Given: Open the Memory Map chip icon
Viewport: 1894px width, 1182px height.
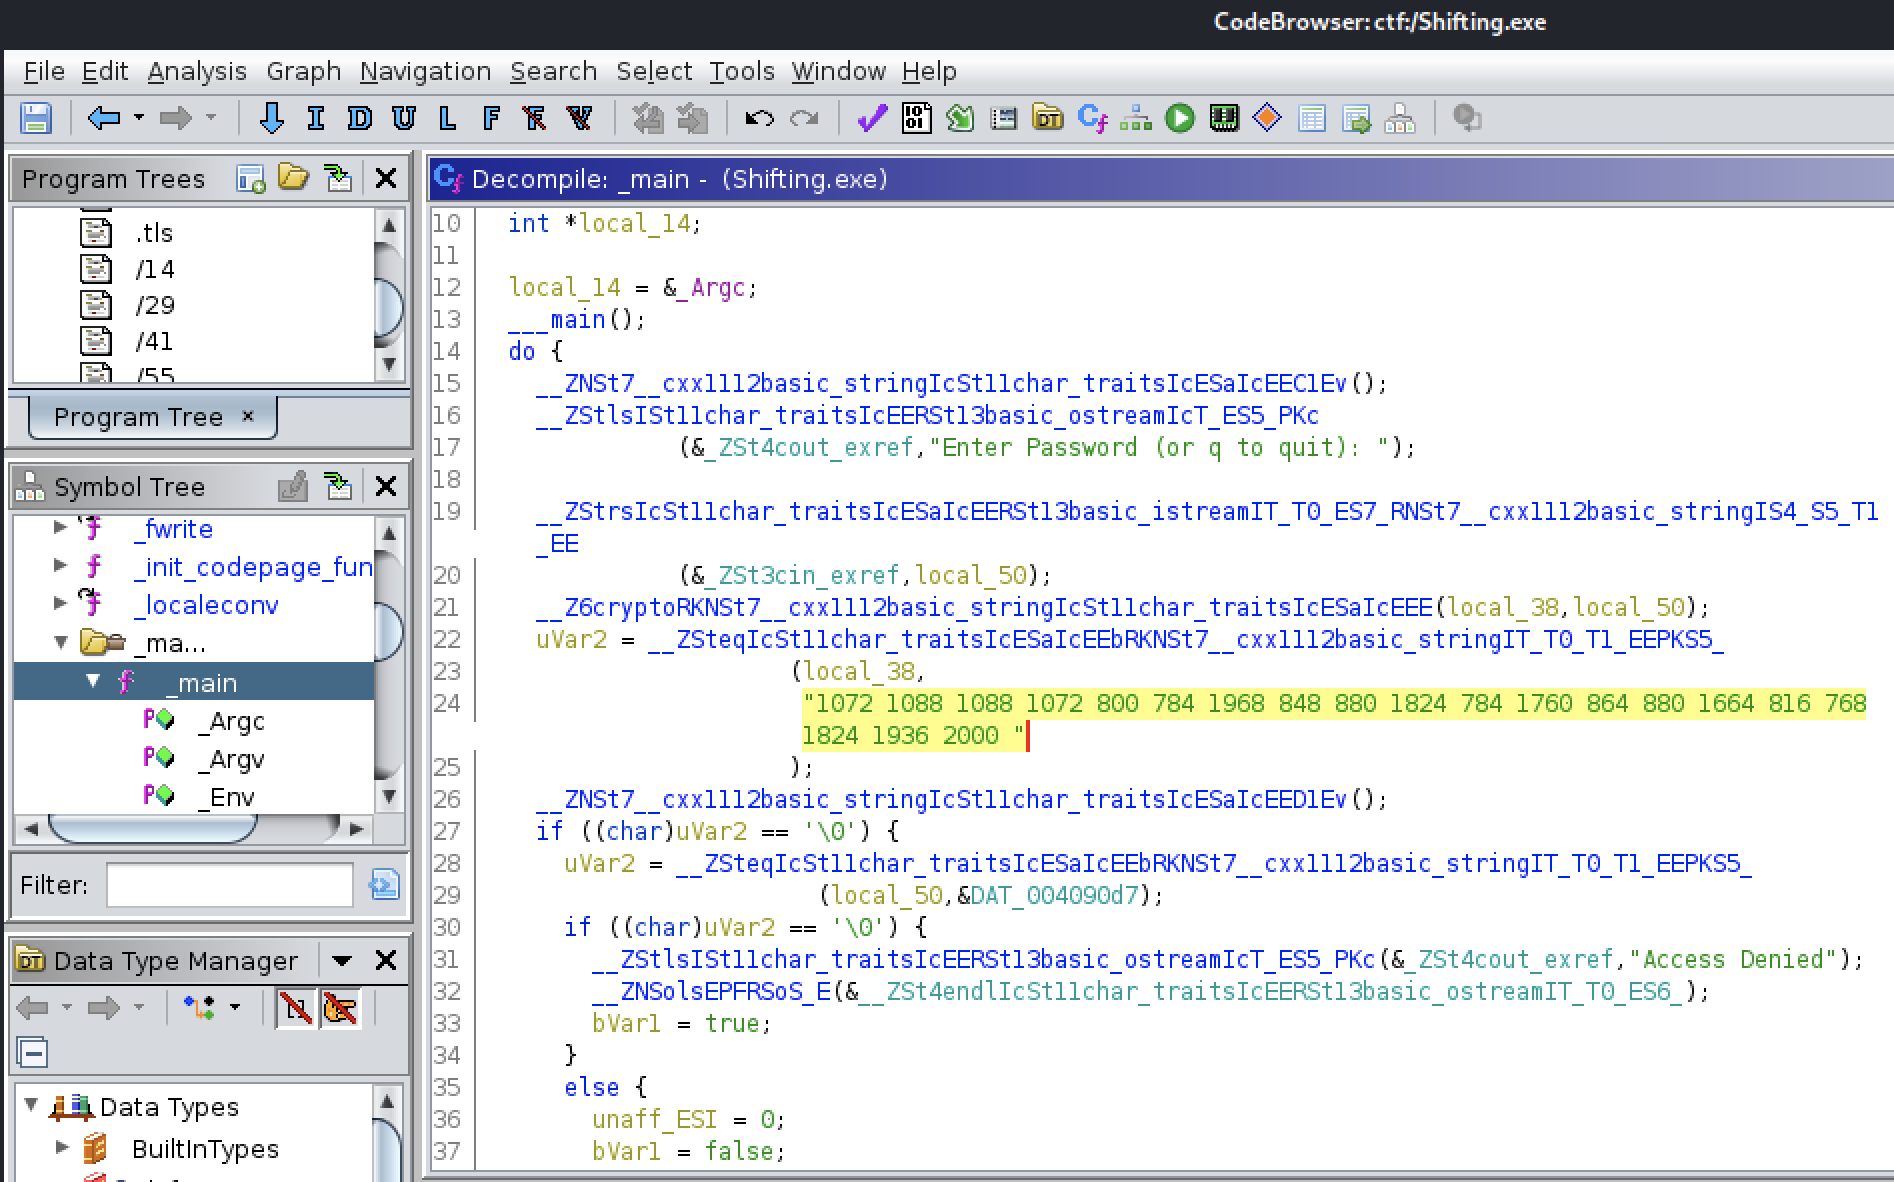Looking at the screenshot, I should [x=1224, y=118].
